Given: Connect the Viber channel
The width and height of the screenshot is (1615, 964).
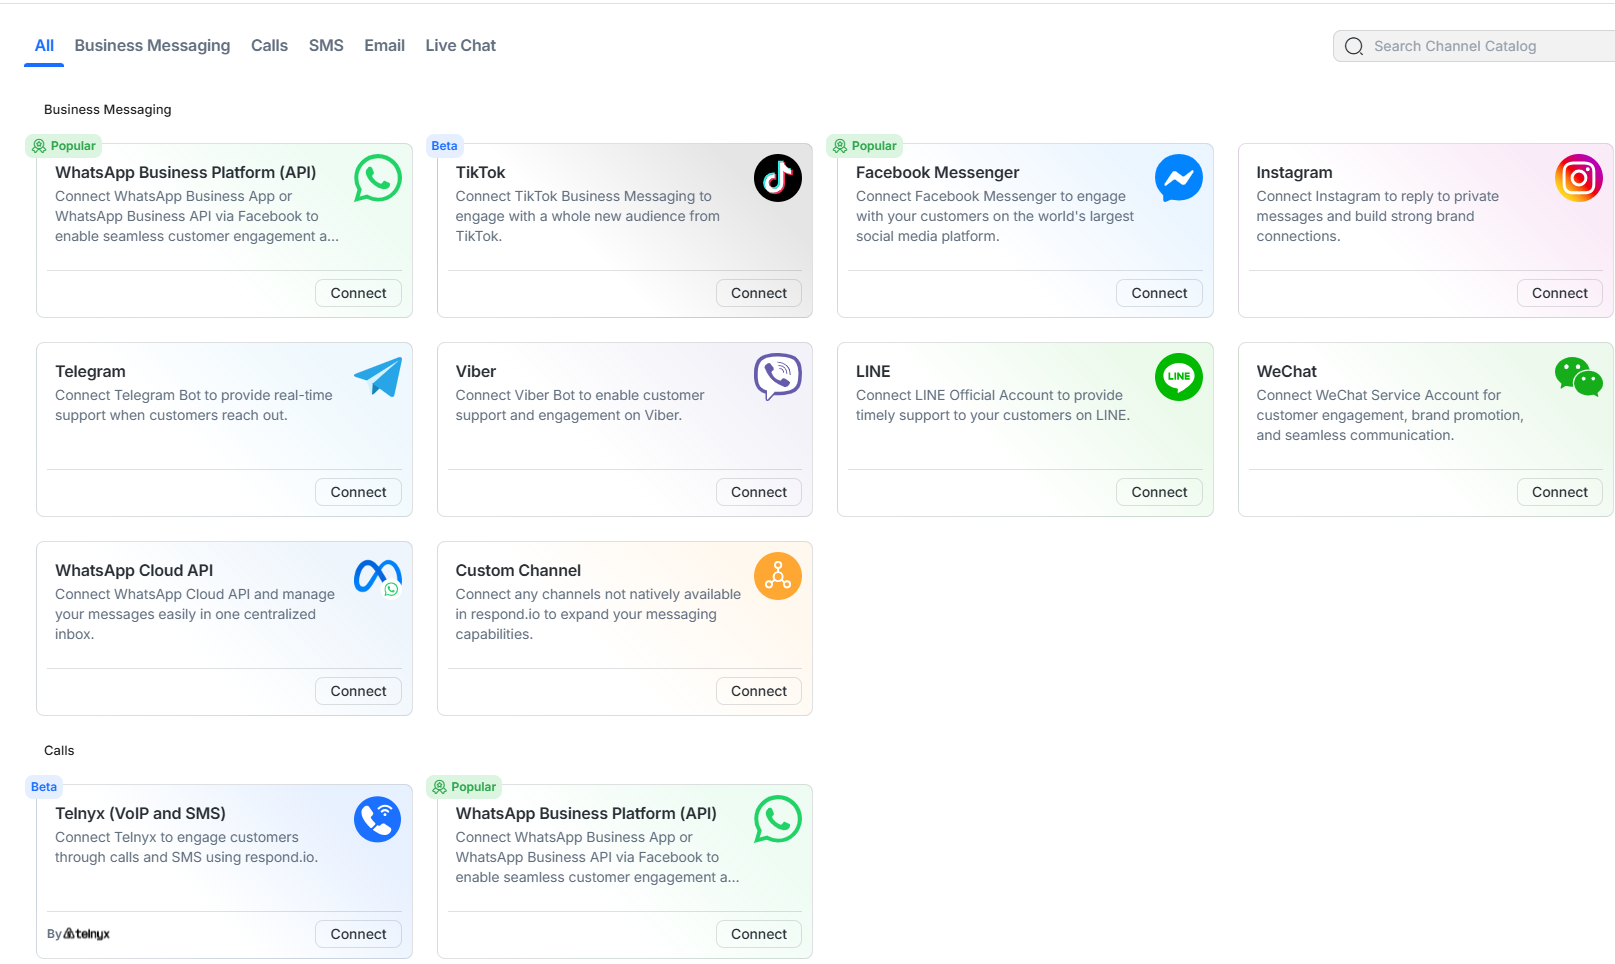Looking at the screenshot, I should coord(758,492).
